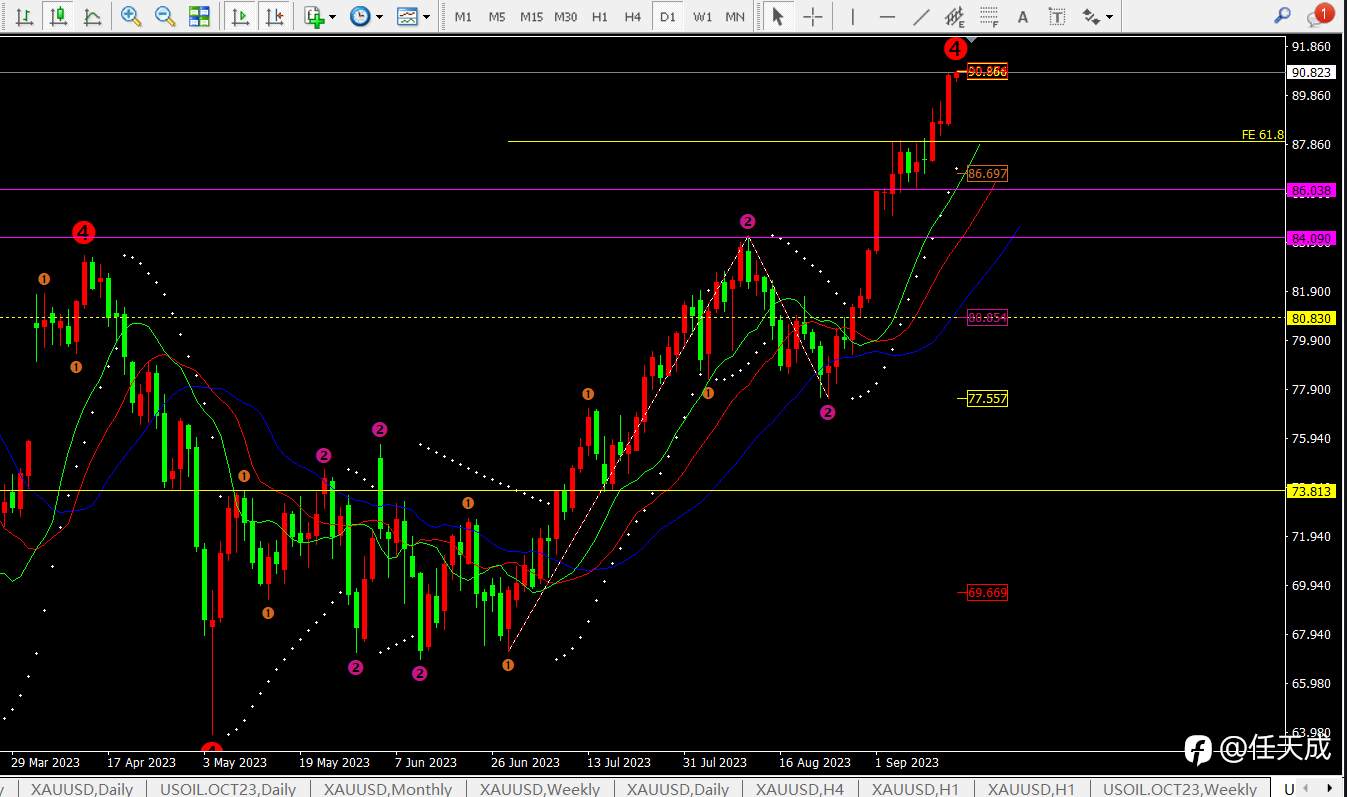Select the M1 timeframe
The width and height of the screenshot is (1347, 797).
[x=463, y=17]
